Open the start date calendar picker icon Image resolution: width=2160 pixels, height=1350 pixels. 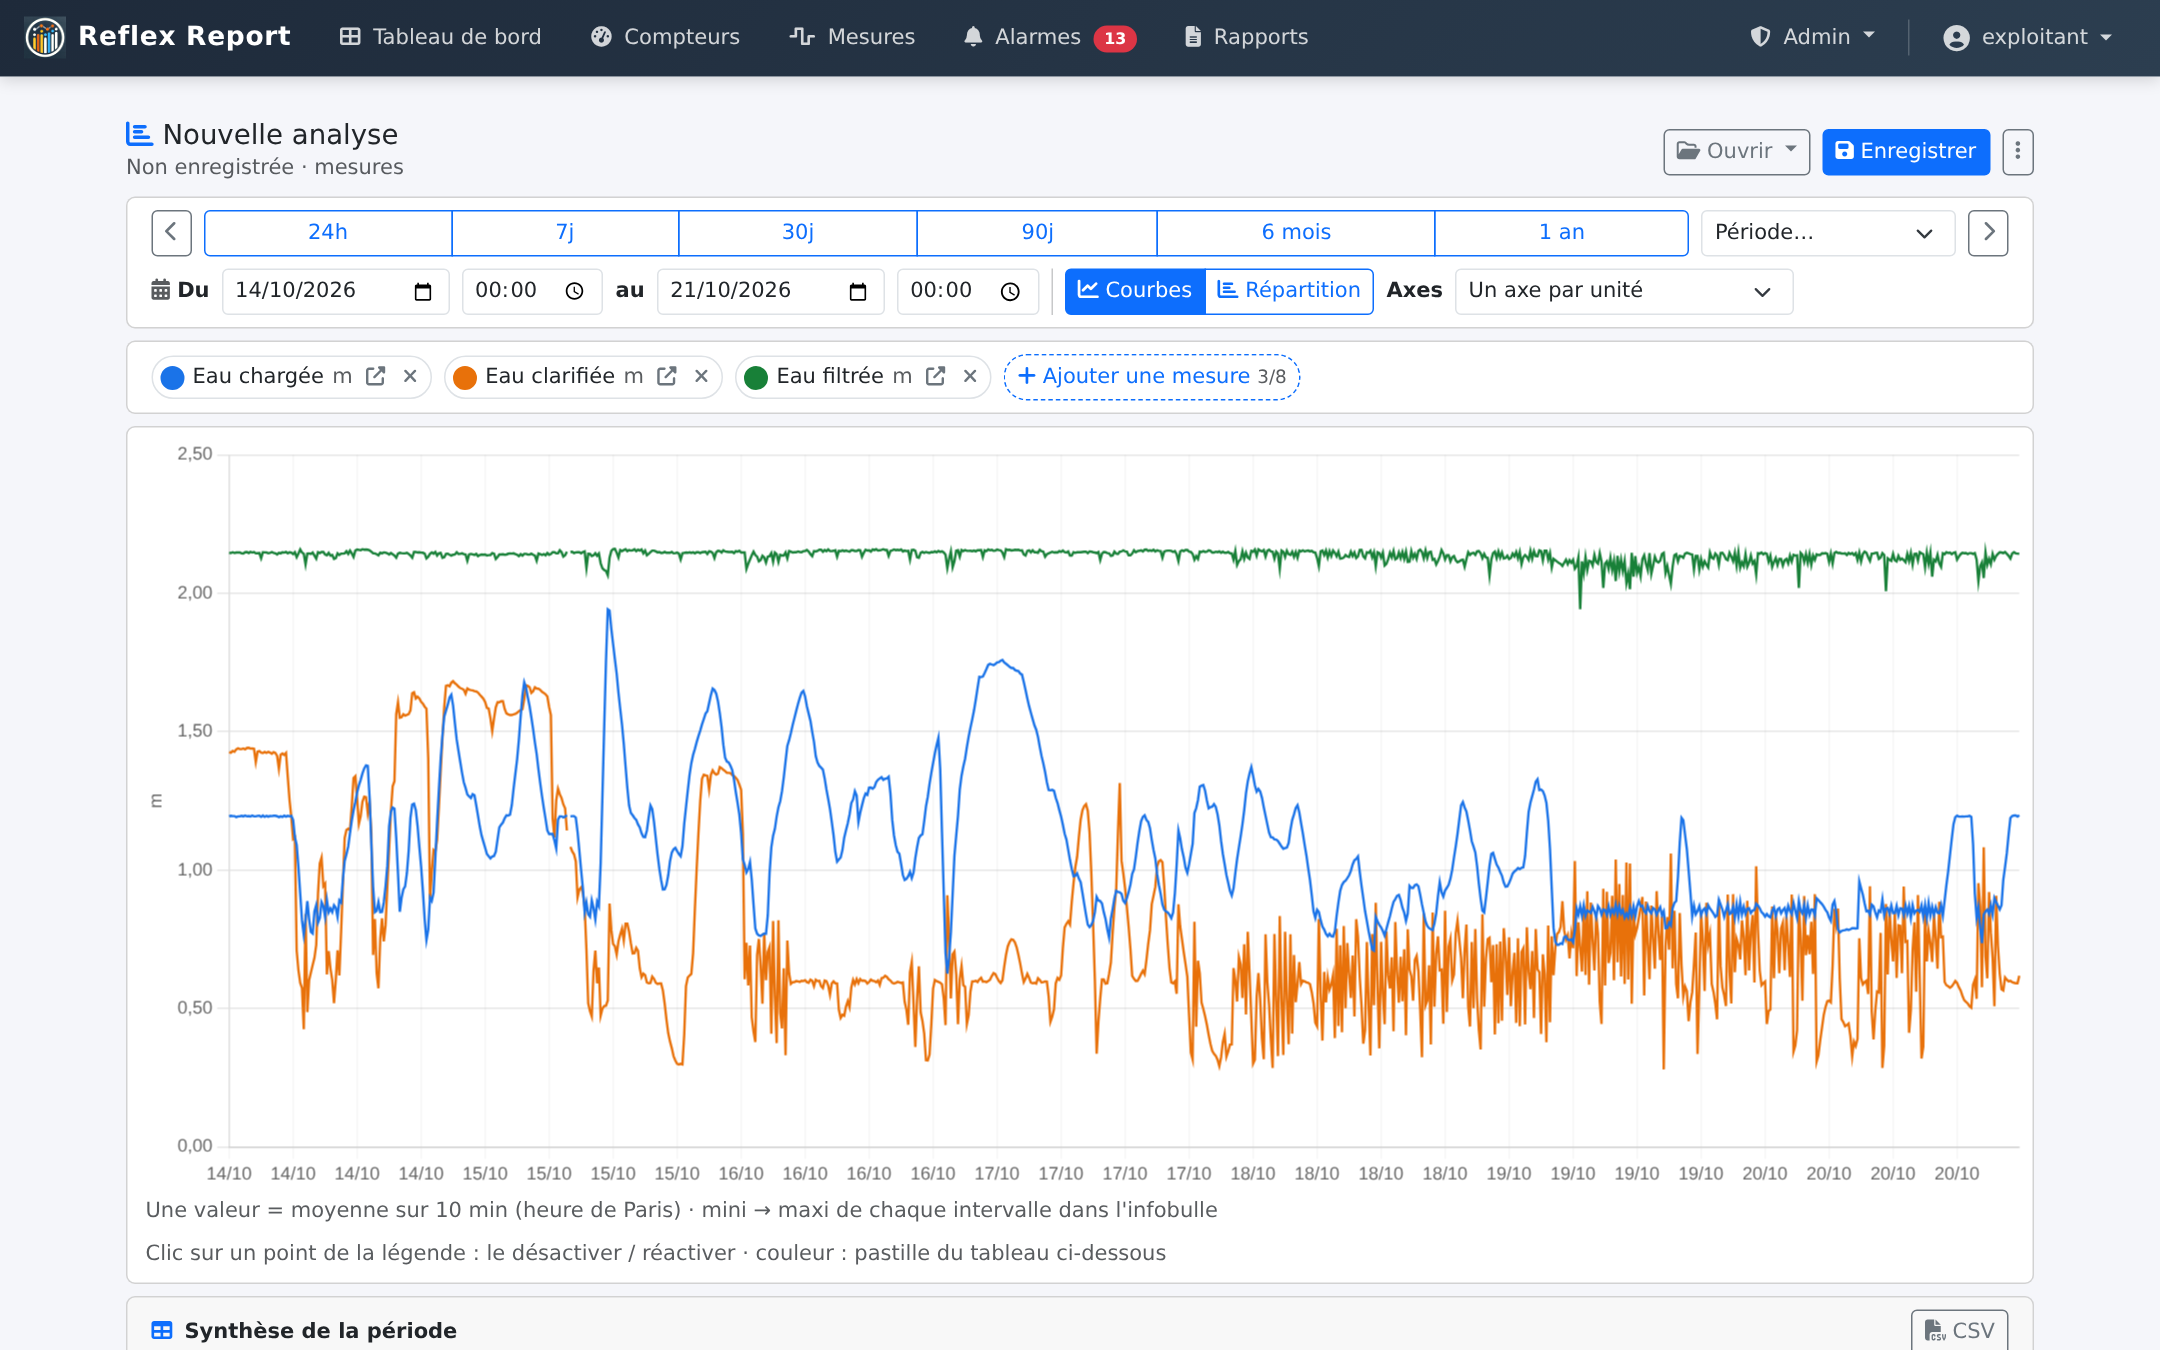[423, 292]
